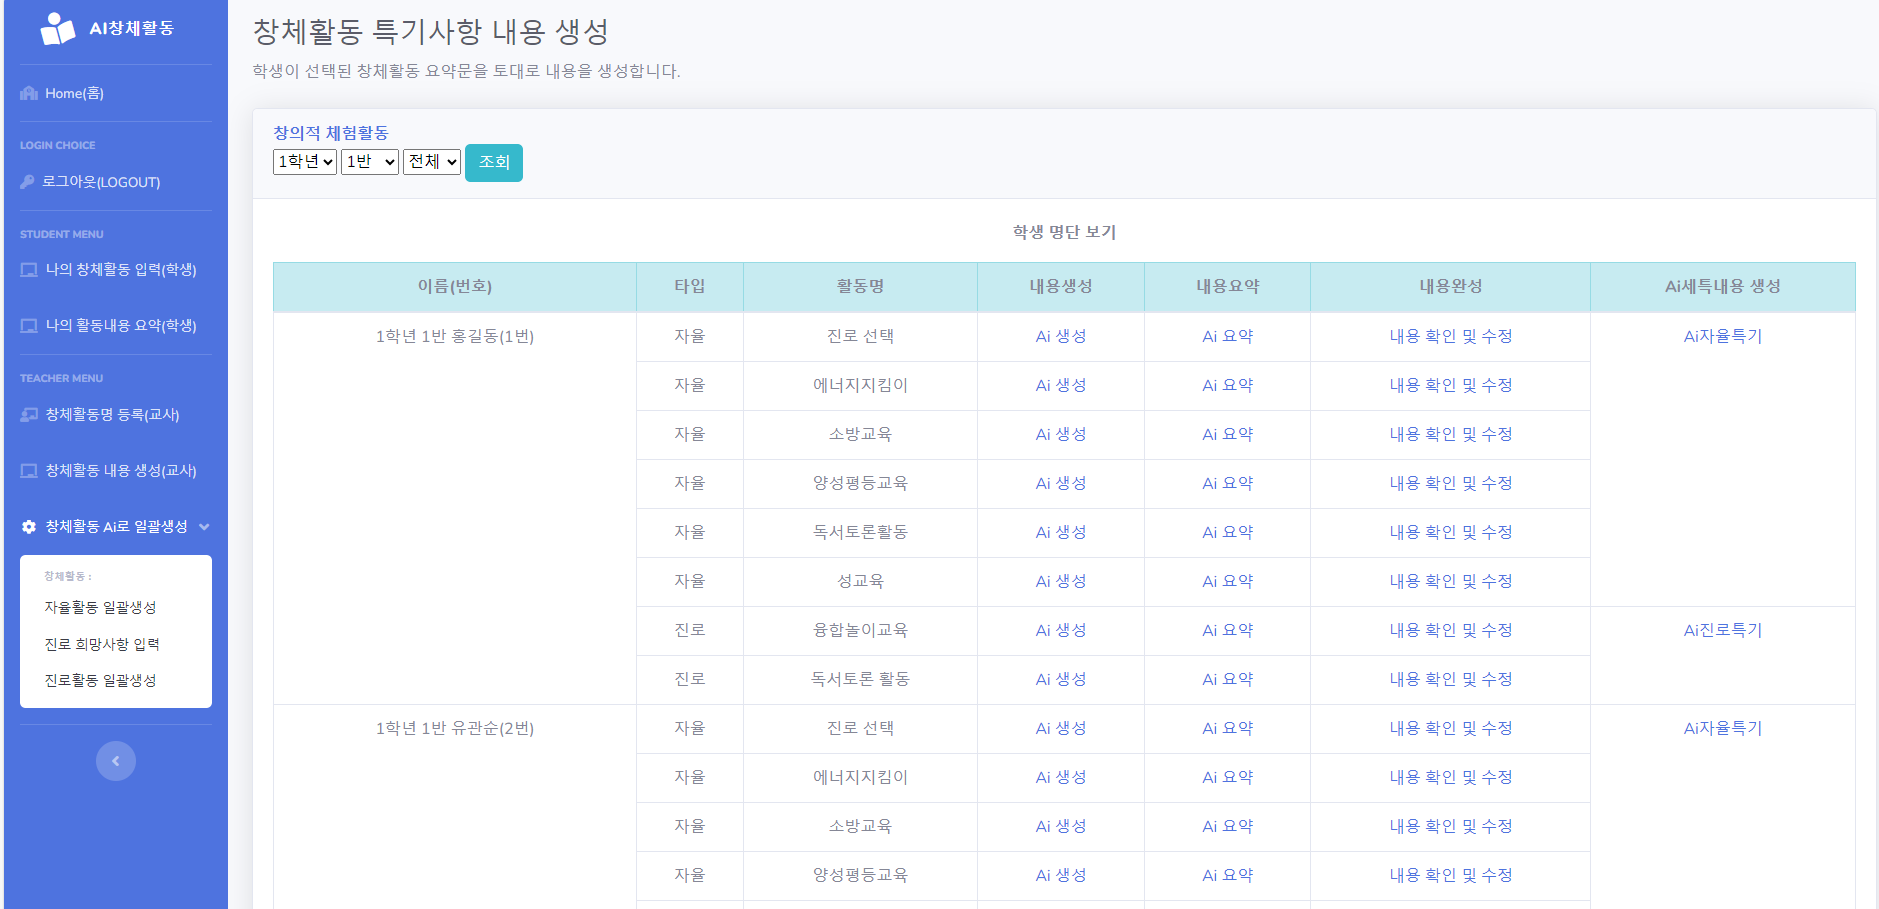This screenshot has width=1879, height=909.
Task: Click Ai 요약 for 홍길동 소방교육
Action: [x=1228, y=435]
